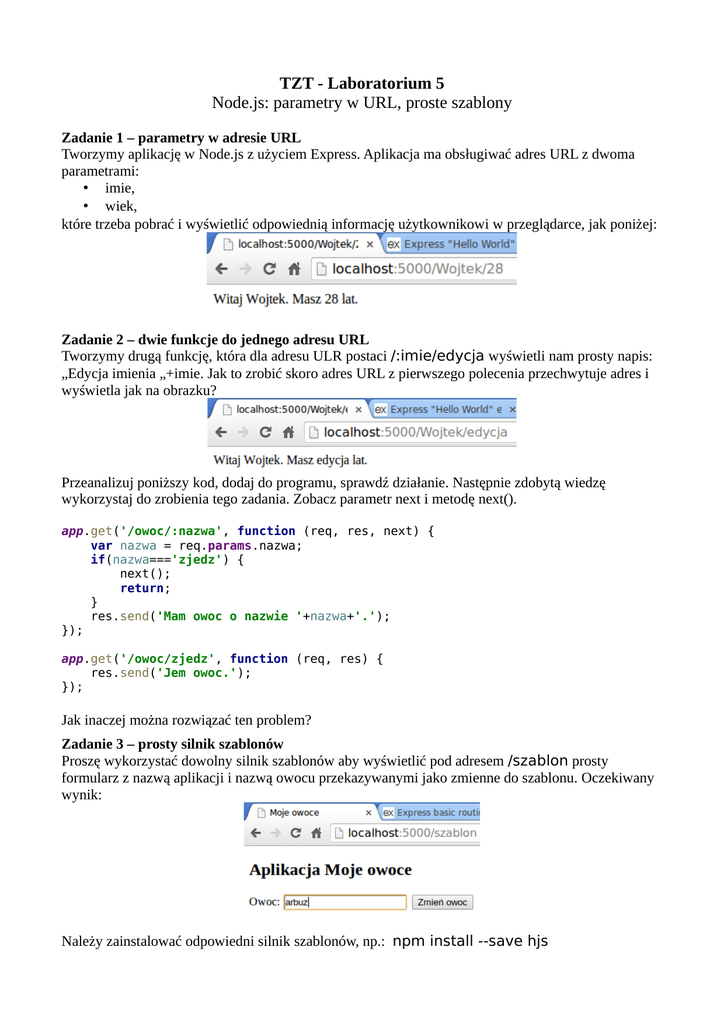Close the Moje owoce tab
724x1024 pixels.
click(368, 813)
